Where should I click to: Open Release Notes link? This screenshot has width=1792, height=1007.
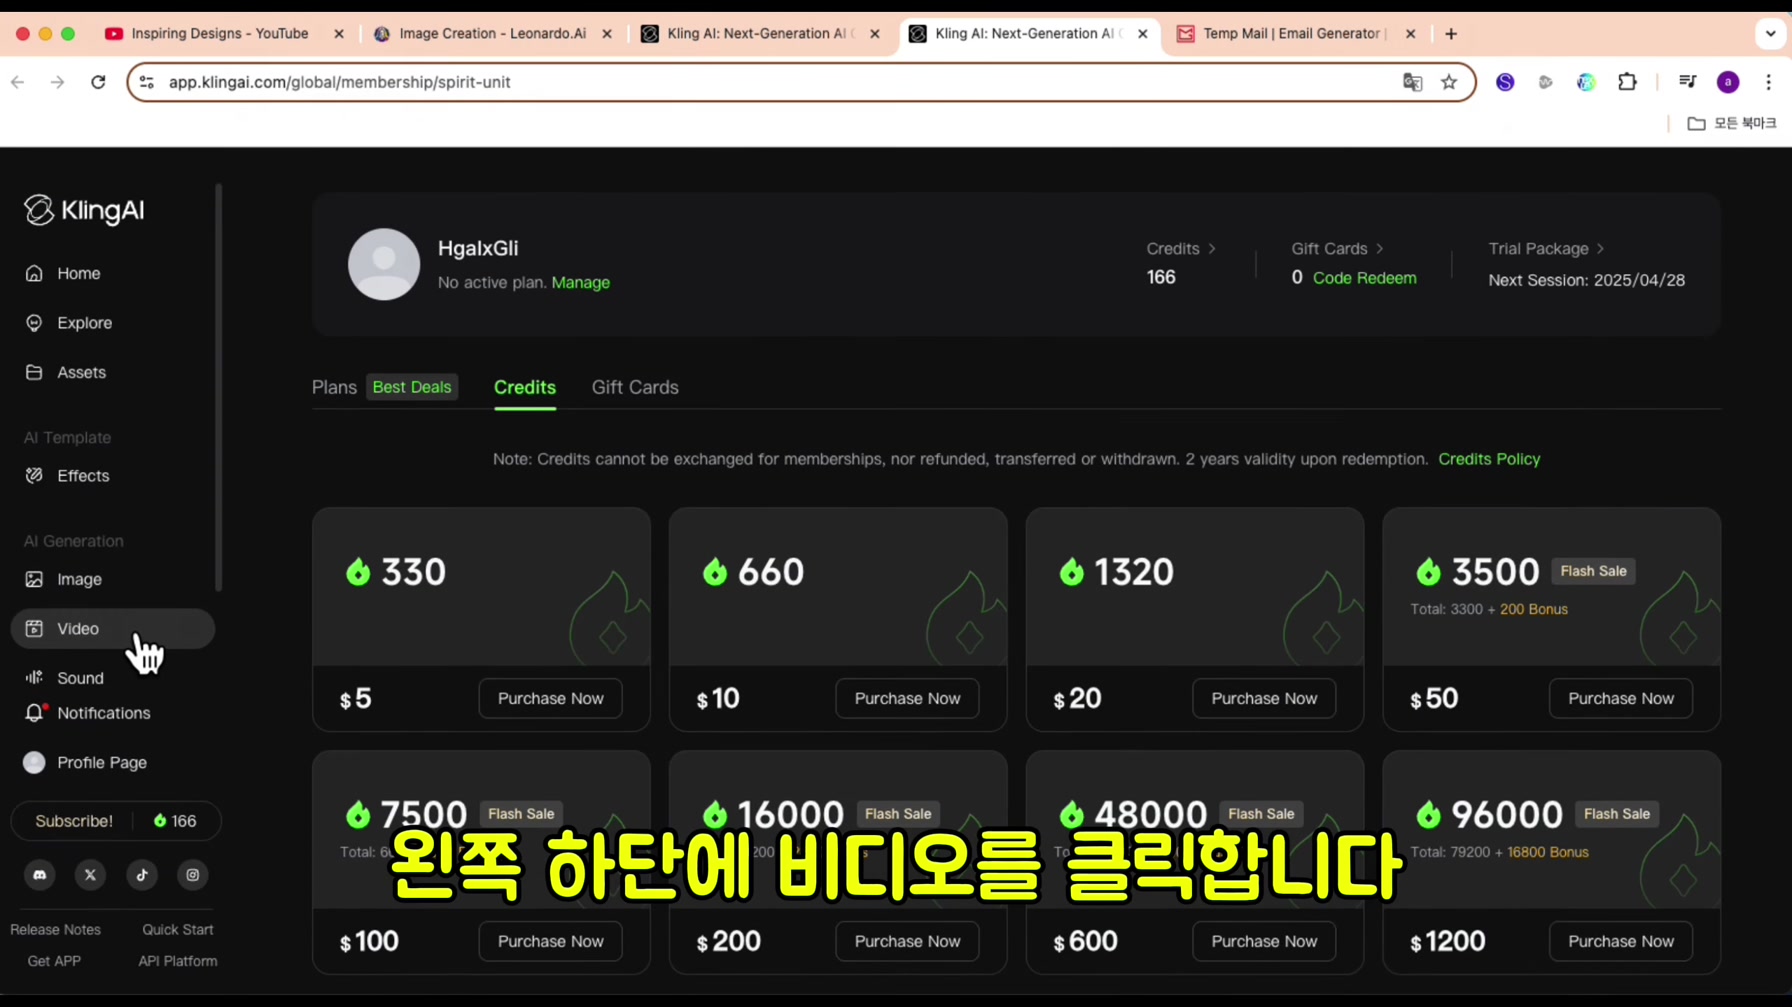(55, 929)
